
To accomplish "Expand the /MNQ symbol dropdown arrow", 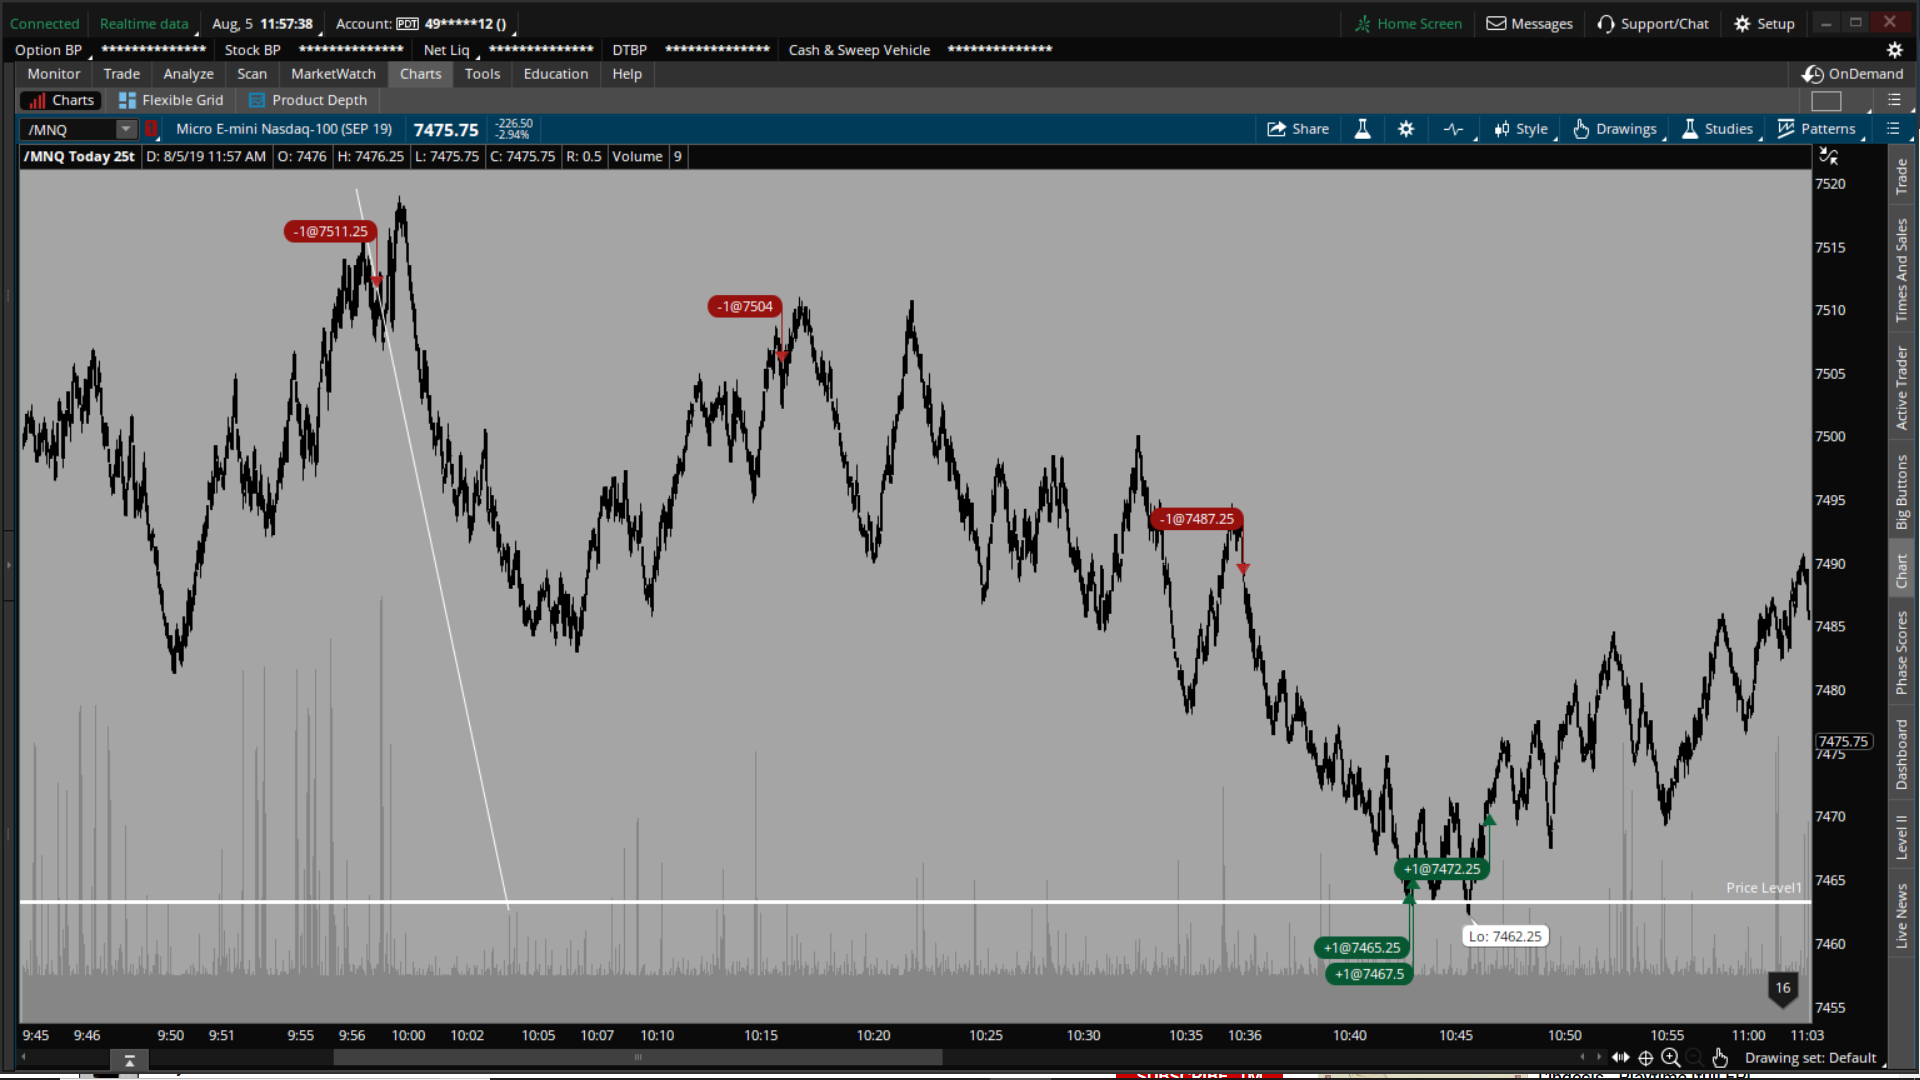I will click(126, 129).
